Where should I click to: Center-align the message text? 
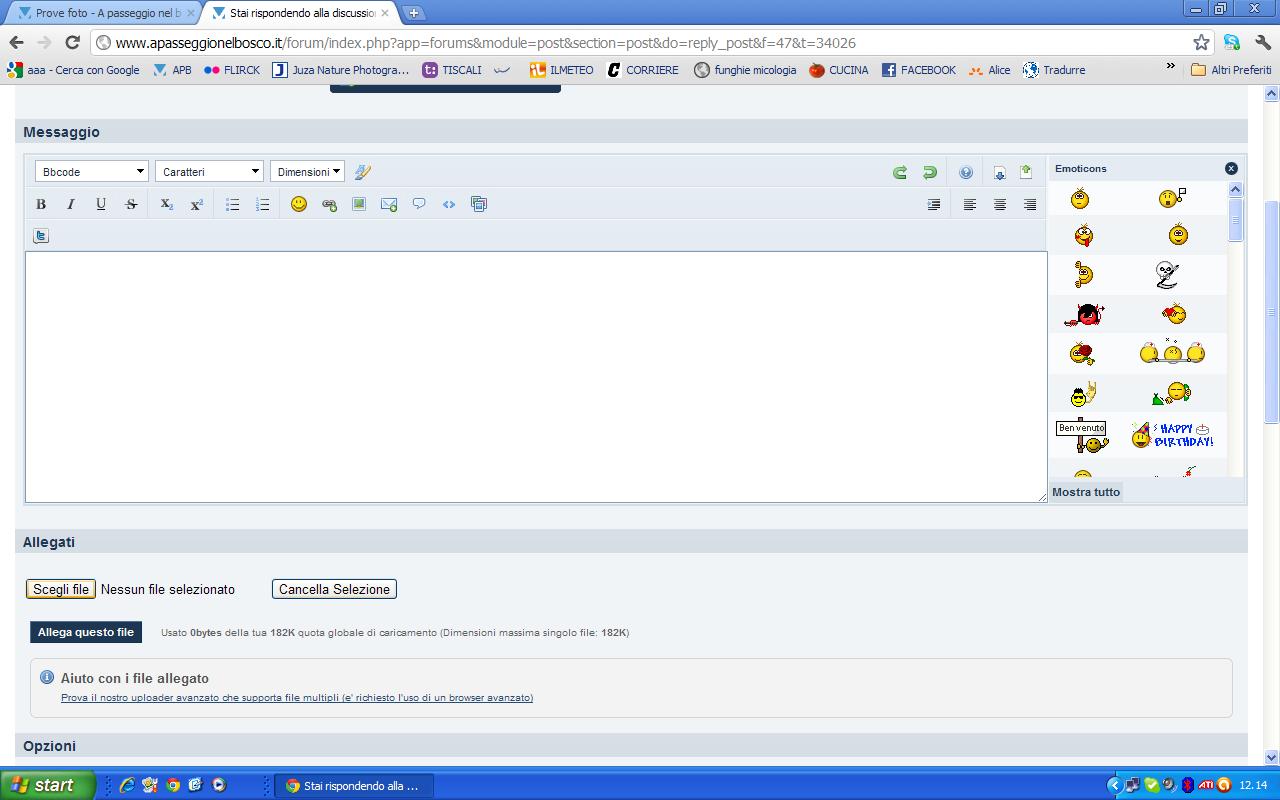coord(999,204)
